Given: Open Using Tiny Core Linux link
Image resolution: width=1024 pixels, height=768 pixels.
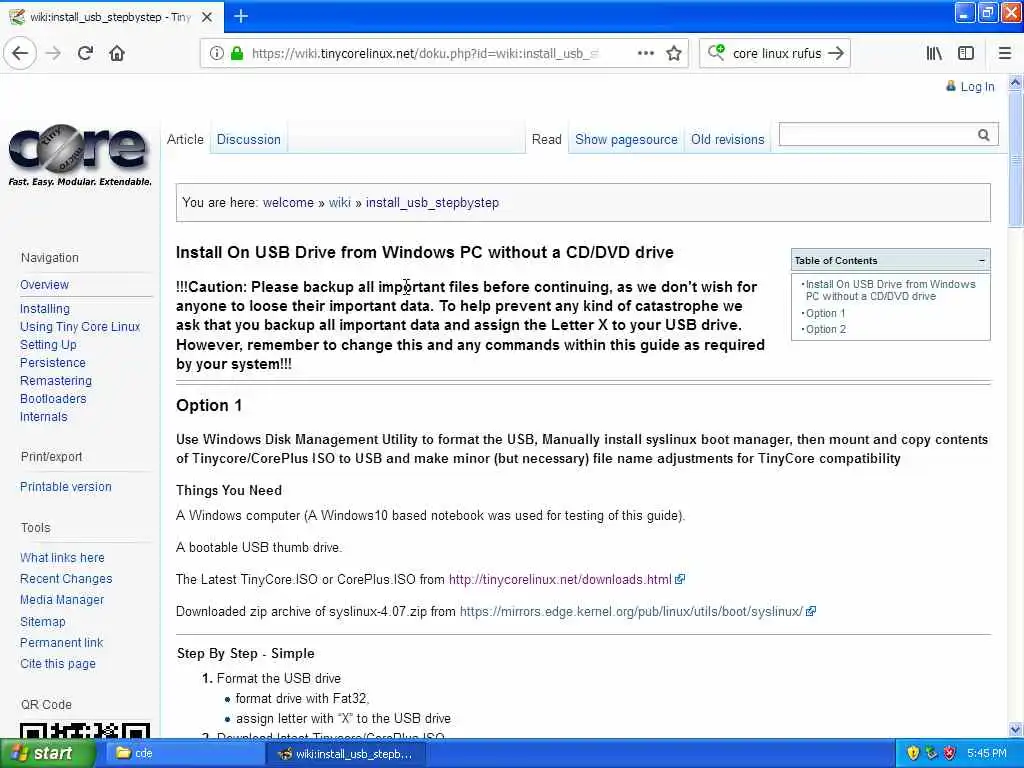Looking at the screenshot, I should [80, 327].
